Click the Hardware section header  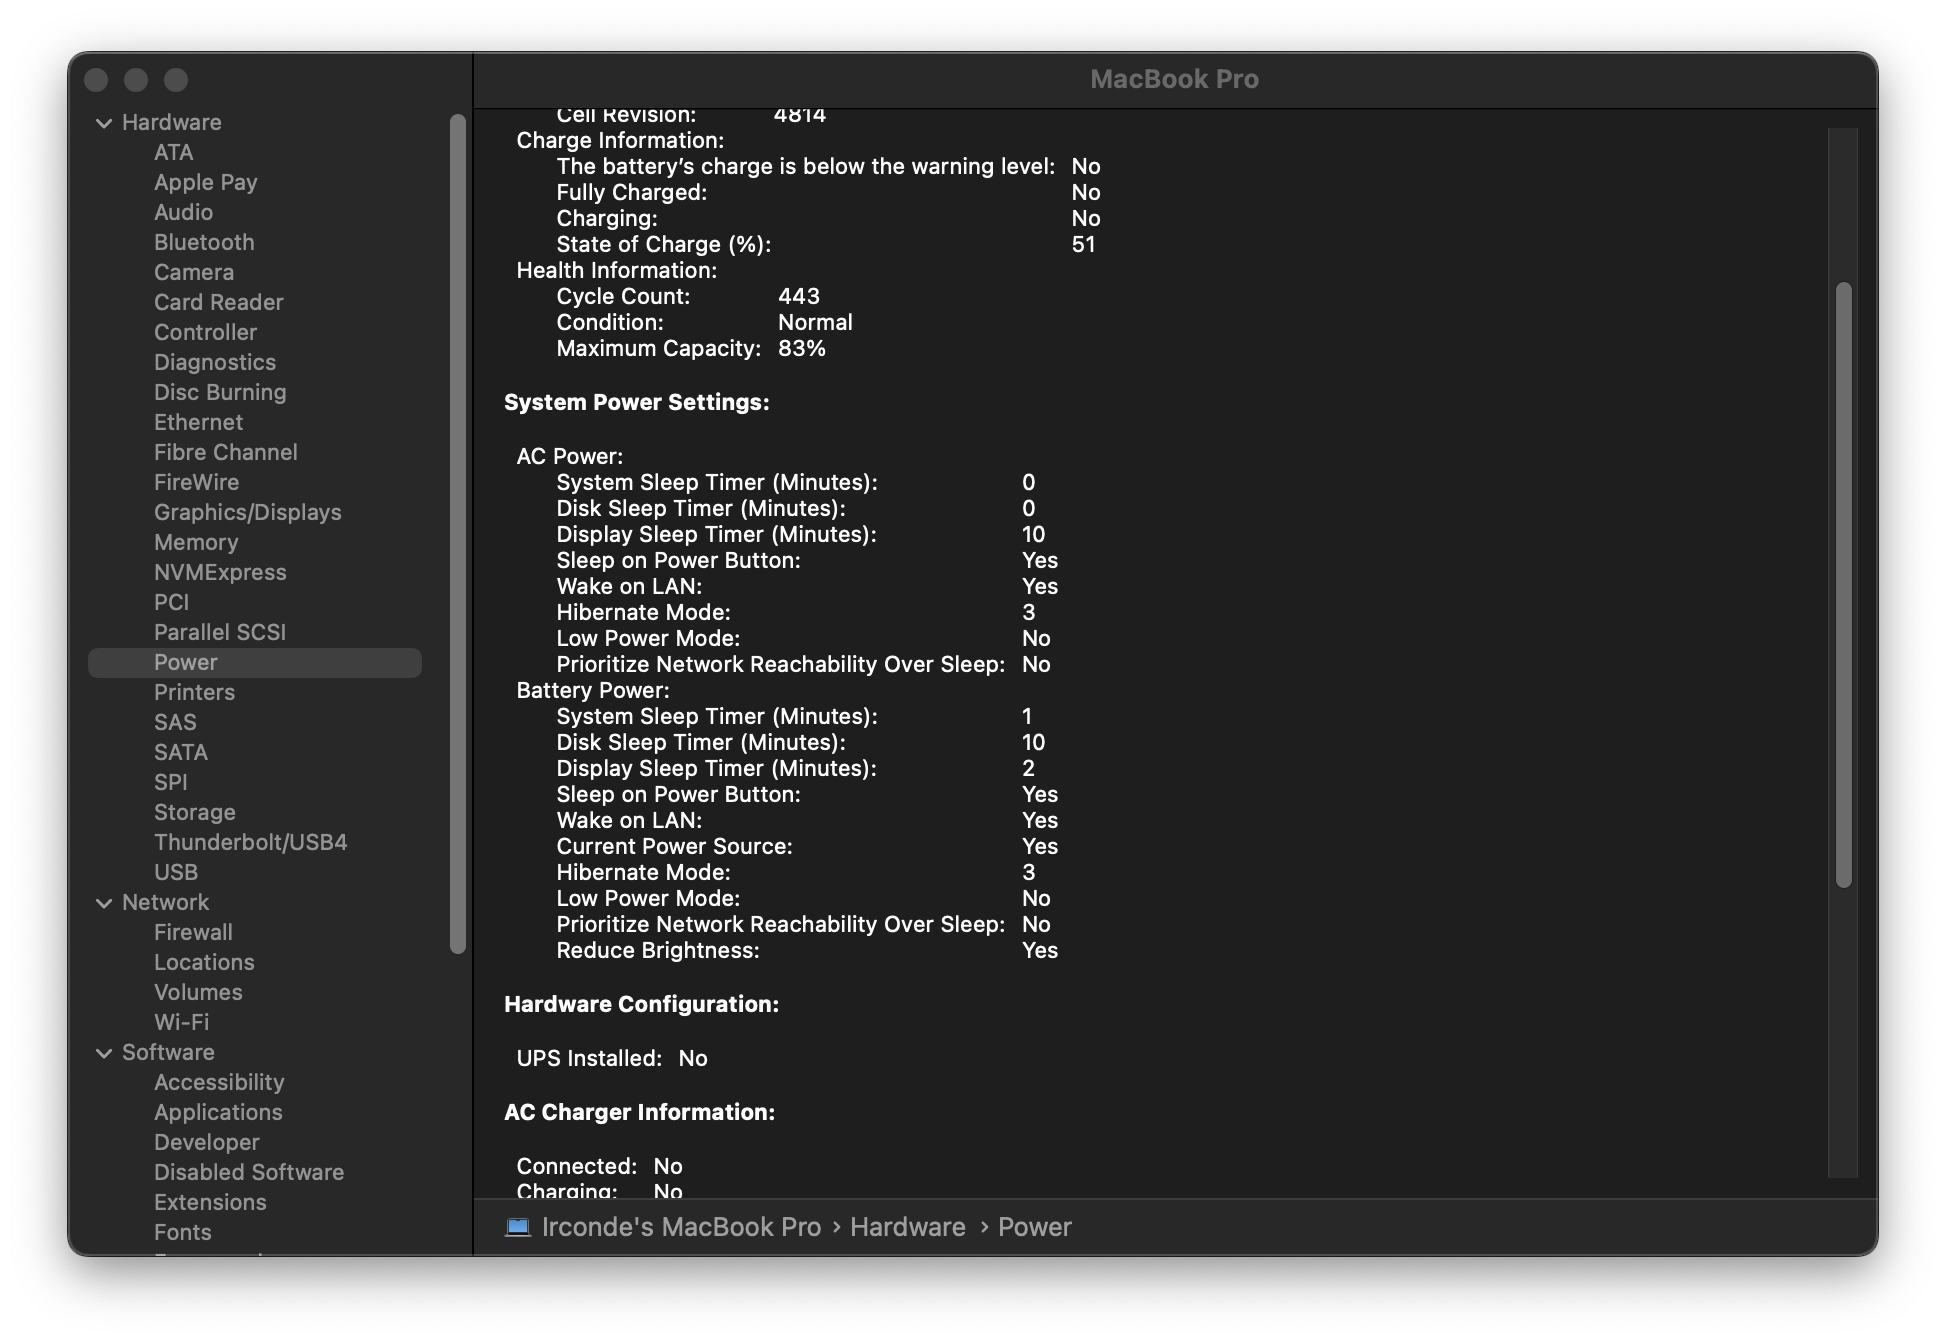172,122
